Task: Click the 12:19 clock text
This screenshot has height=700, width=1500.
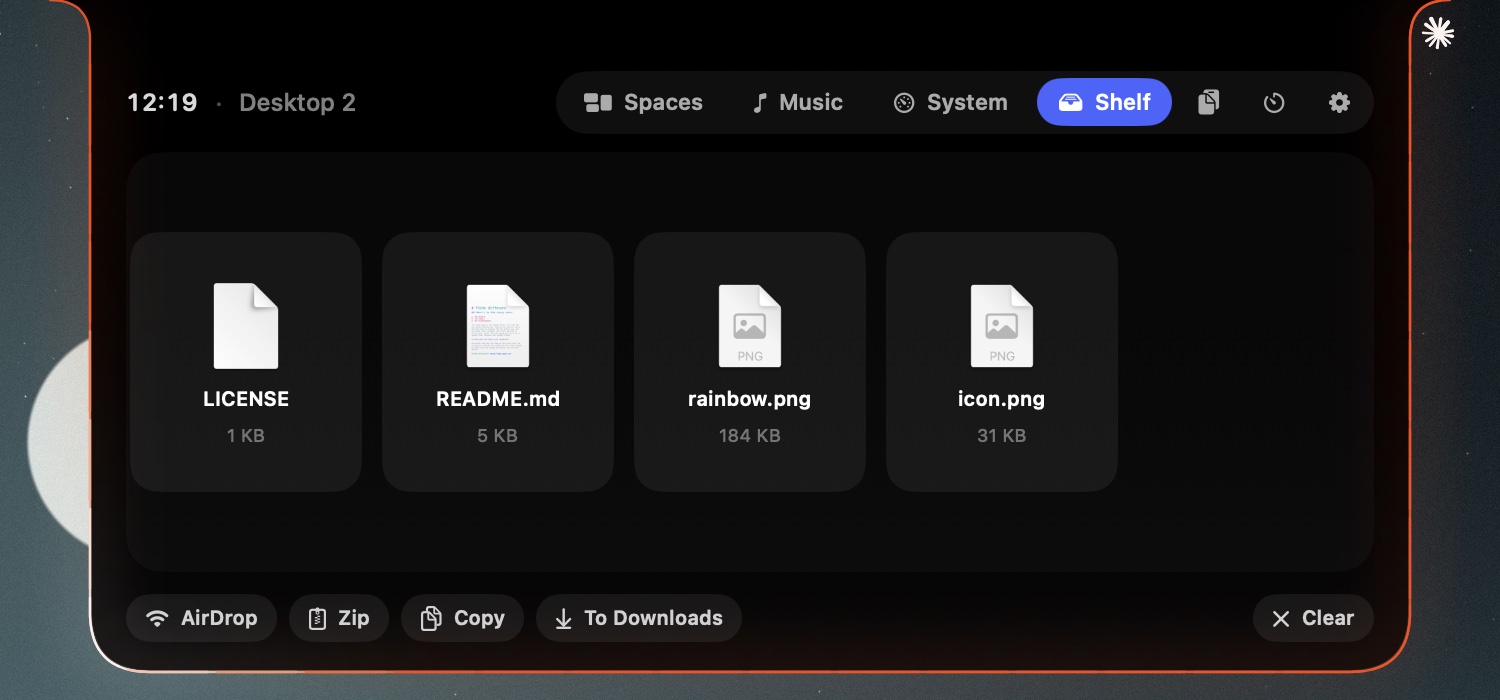Action: 162,102
